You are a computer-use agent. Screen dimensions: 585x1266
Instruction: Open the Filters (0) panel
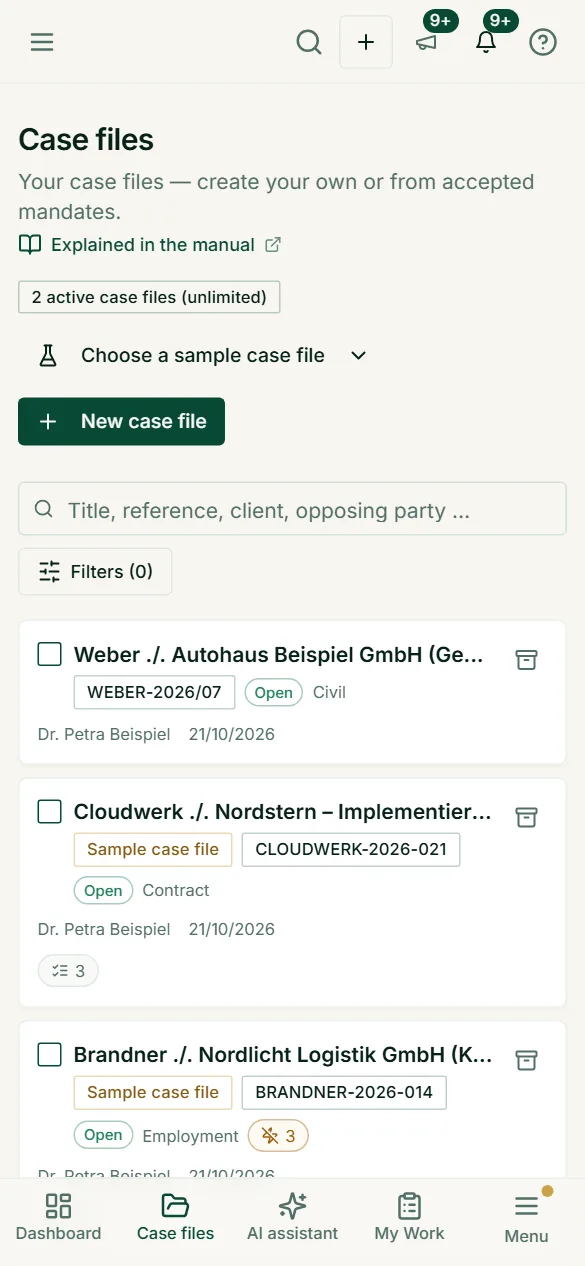point(95,572)
